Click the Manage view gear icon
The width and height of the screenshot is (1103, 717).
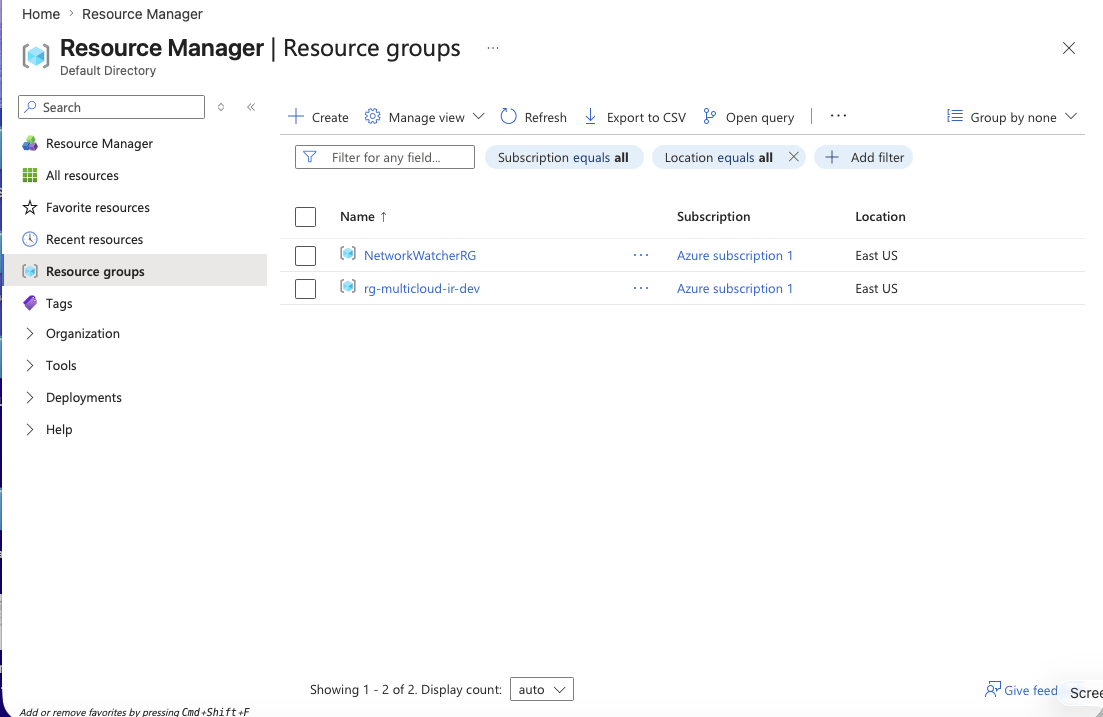pos(372,117)
